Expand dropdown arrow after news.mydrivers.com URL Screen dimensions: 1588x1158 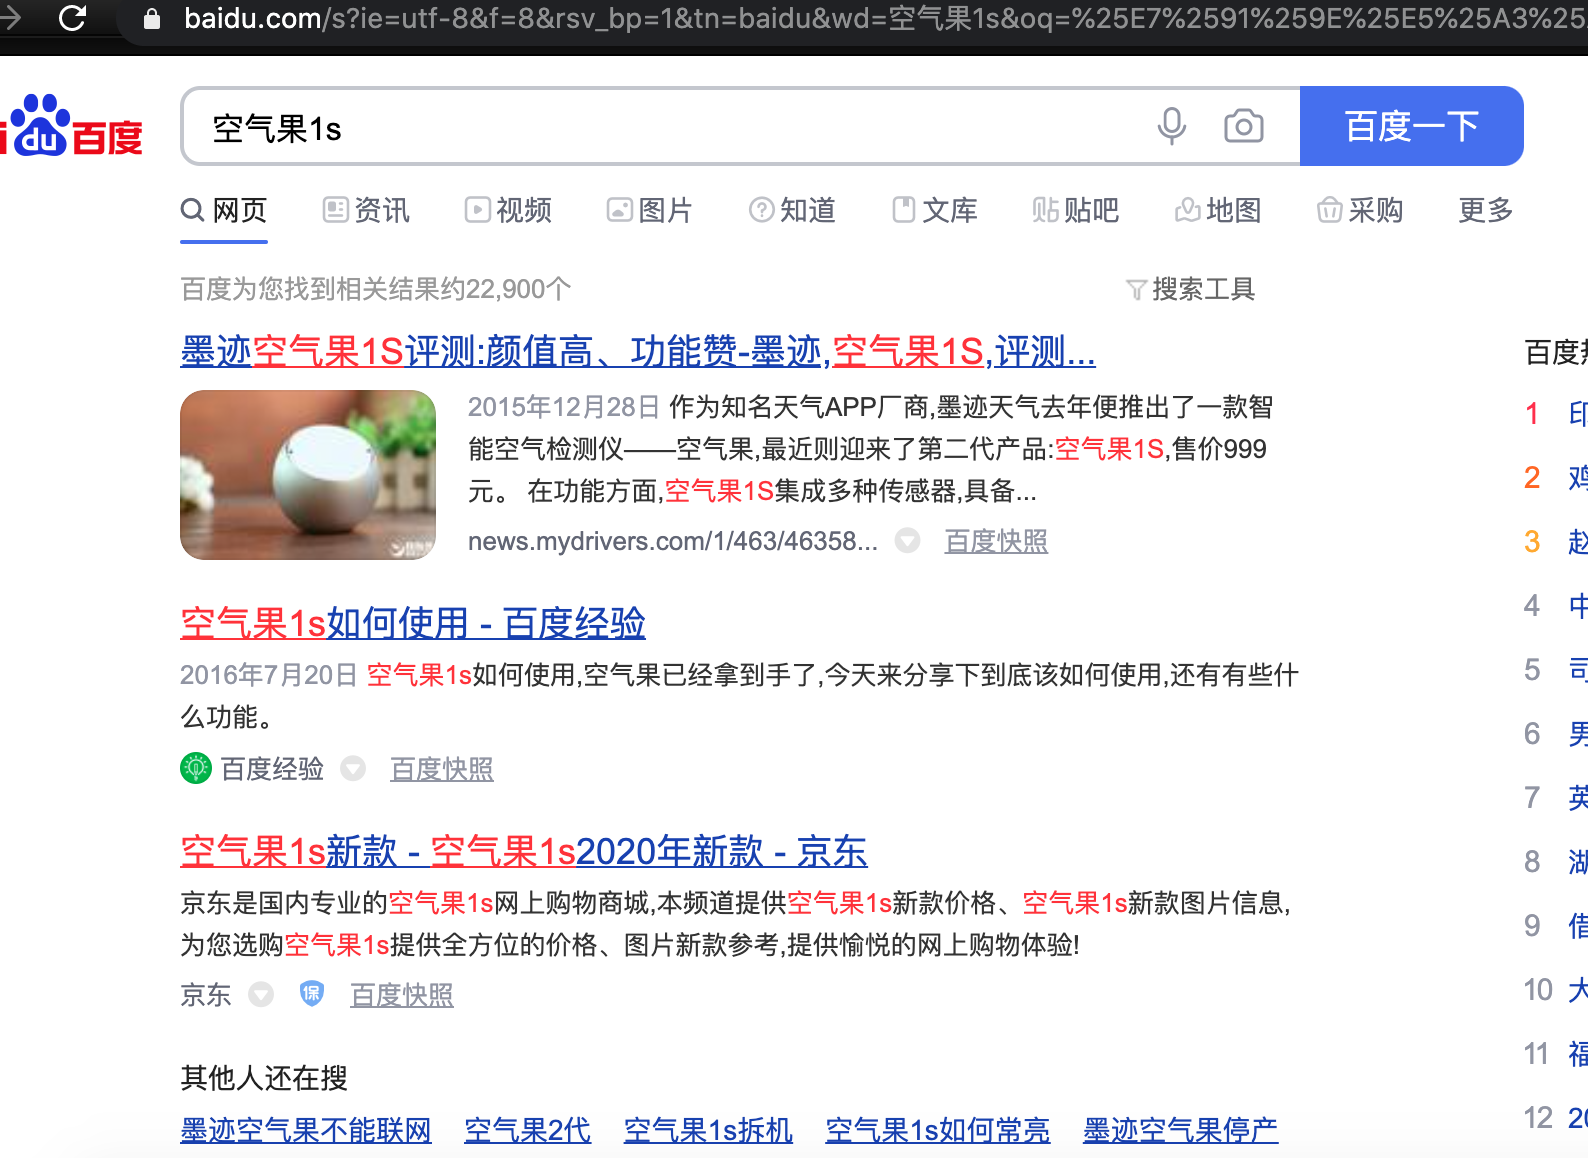(907, 541)
